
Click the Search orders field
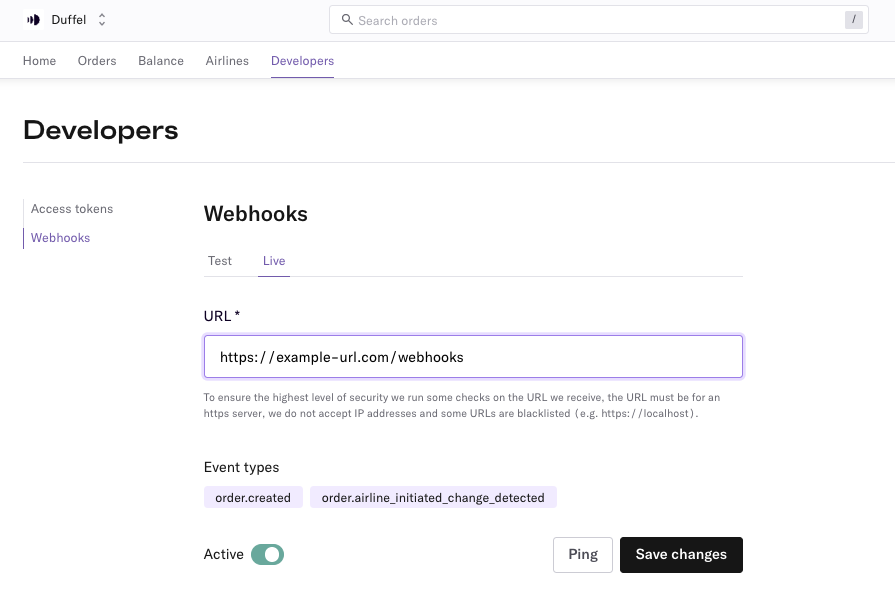coord(599,20)
